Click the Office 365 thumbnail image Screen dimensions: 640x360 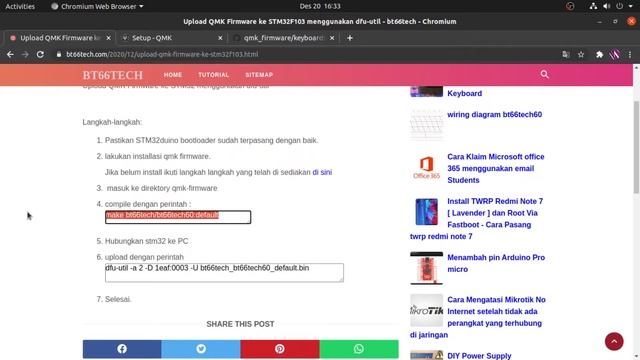pos(427,167)
